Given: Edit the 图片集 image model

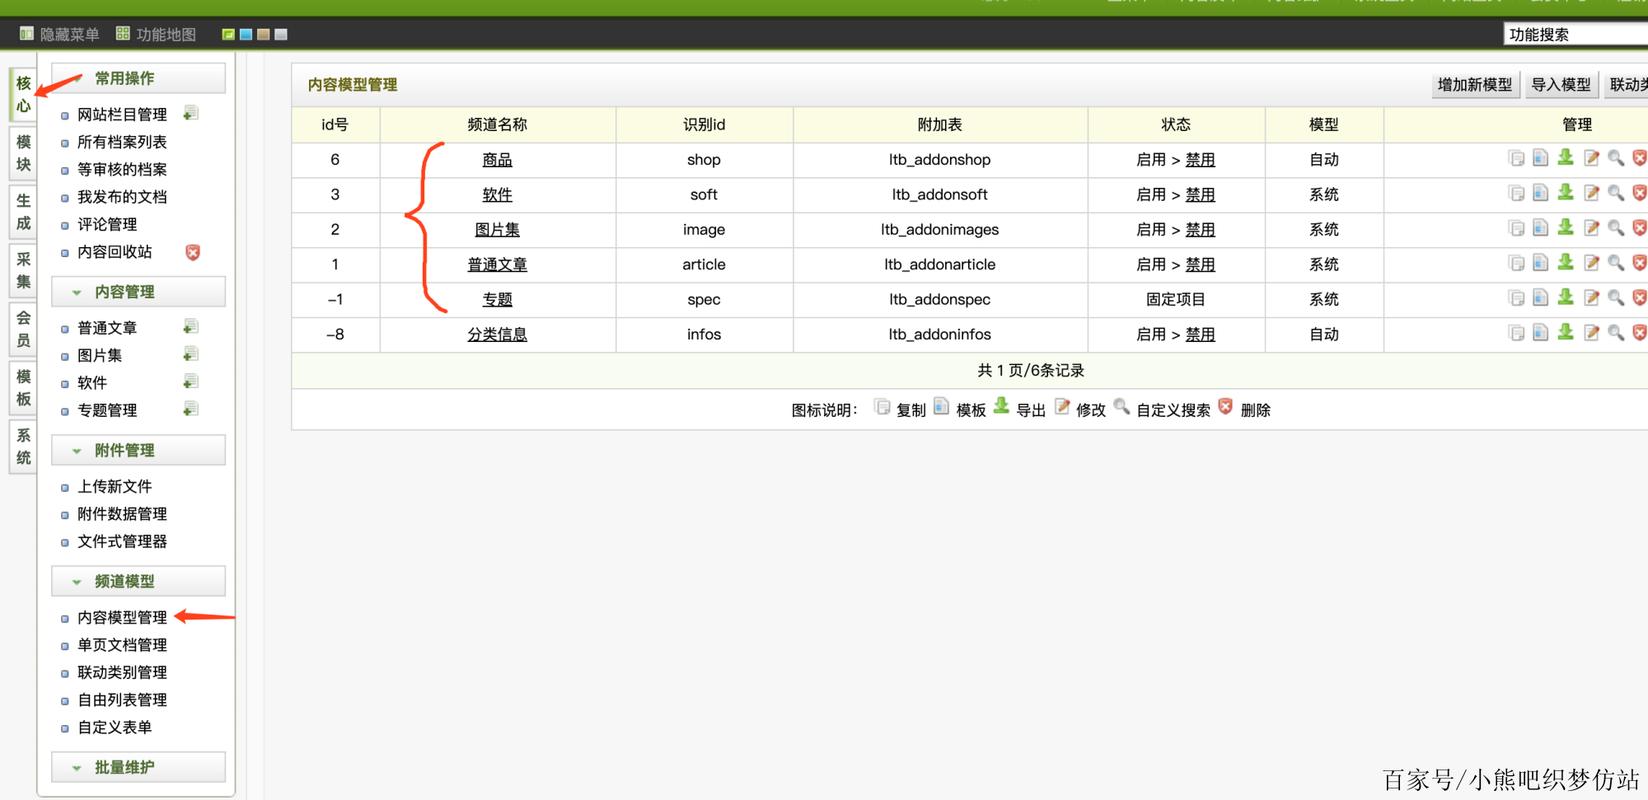Looking at the screenshot, I should (1591, 228).
